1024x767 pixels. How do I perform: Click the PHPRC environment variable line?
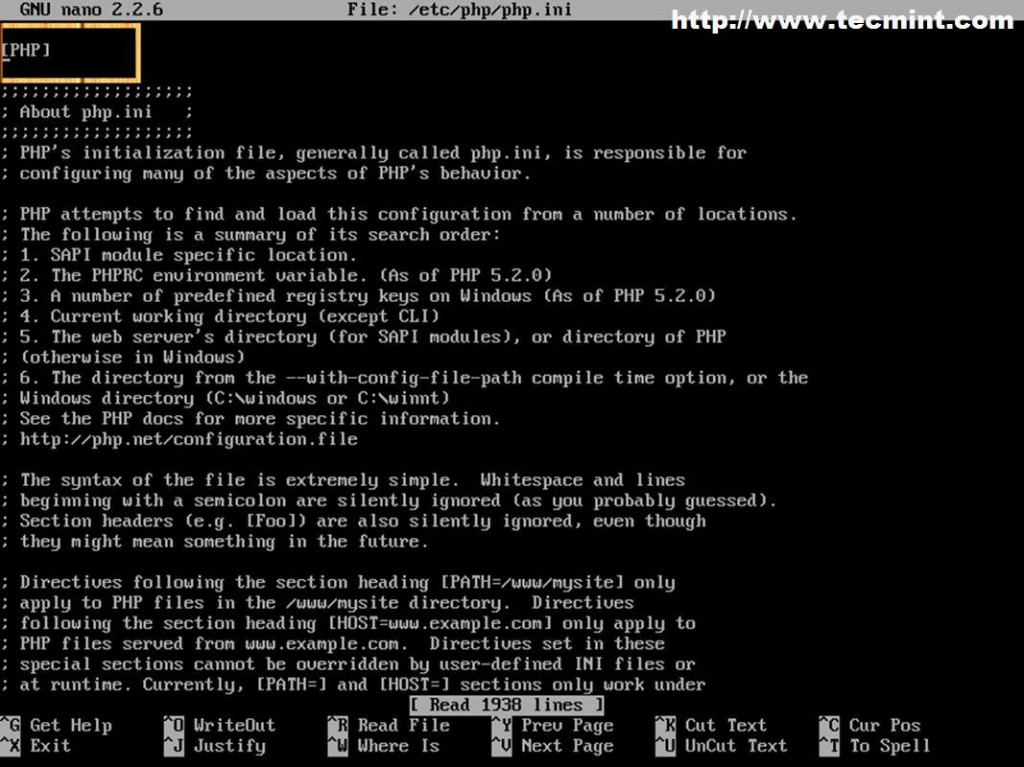point(280,275)
